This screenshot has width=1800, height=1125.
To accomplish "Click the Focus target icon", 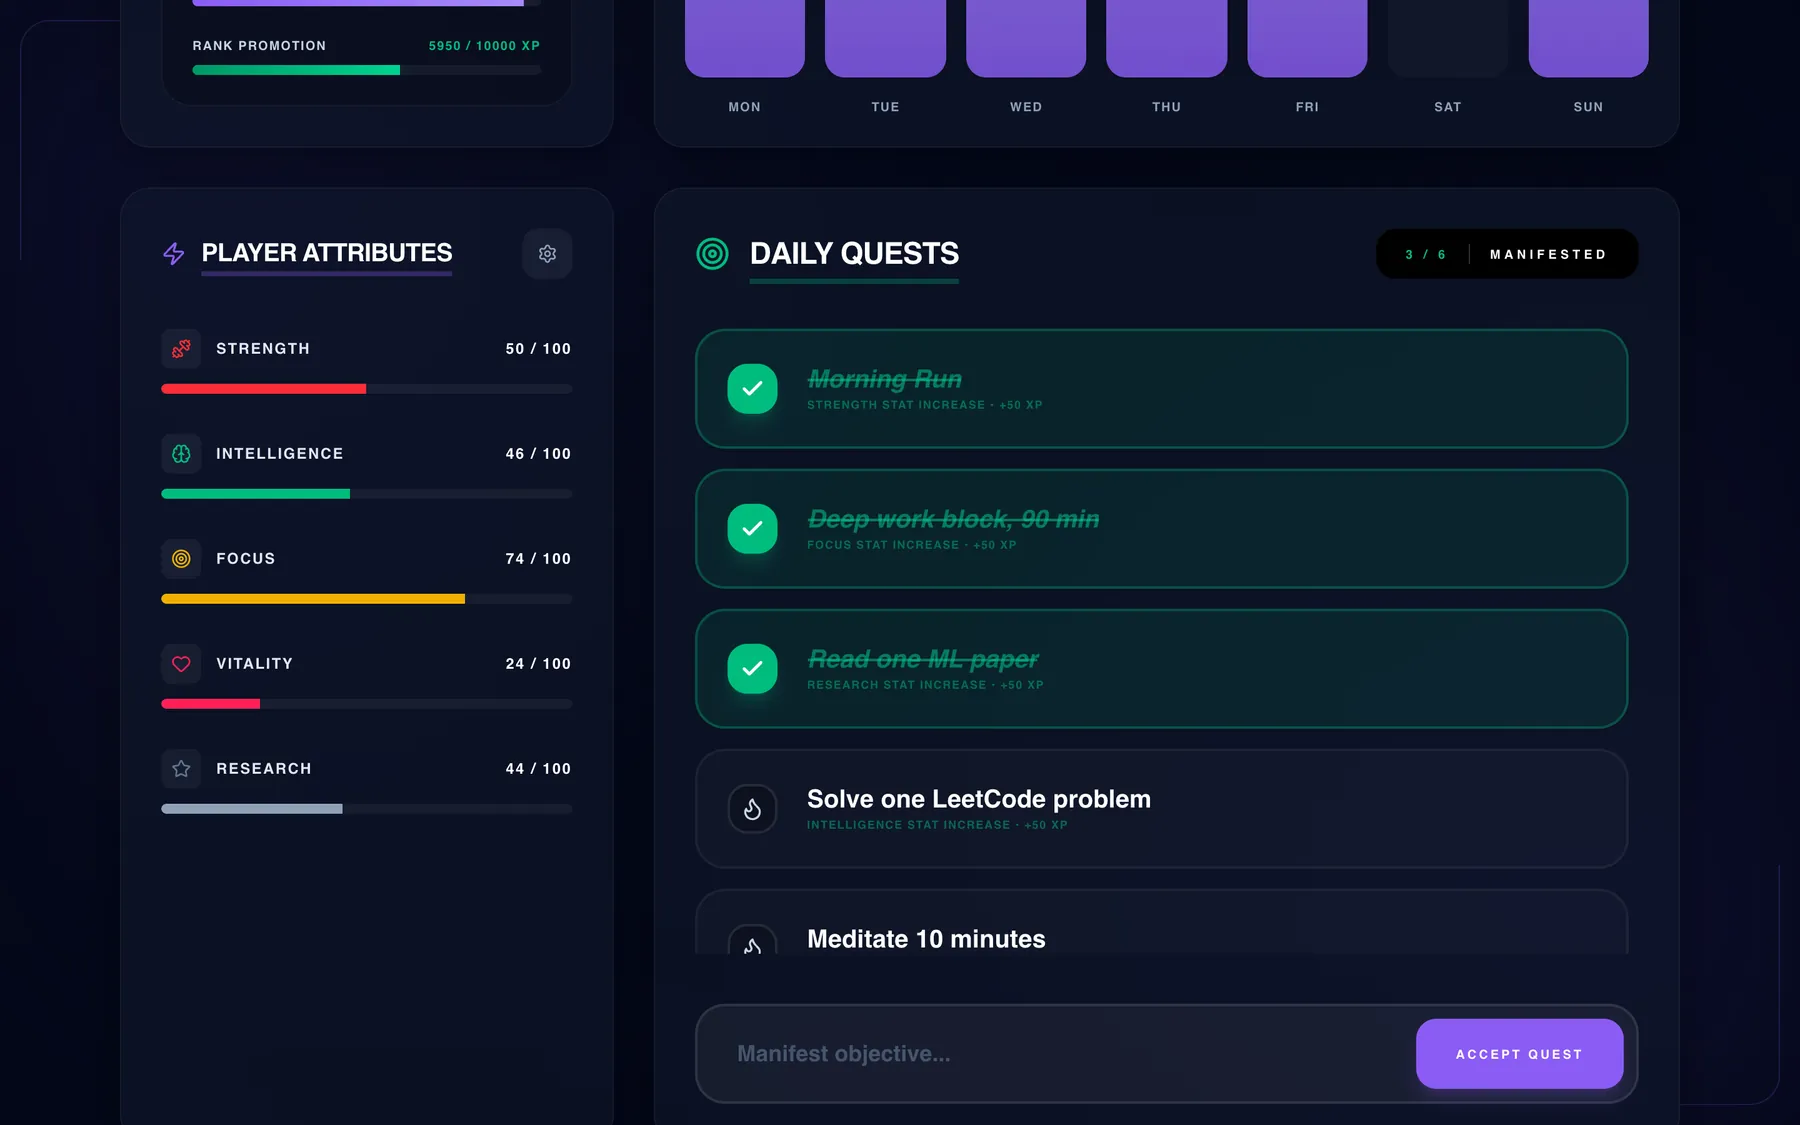I will [181, 559].
